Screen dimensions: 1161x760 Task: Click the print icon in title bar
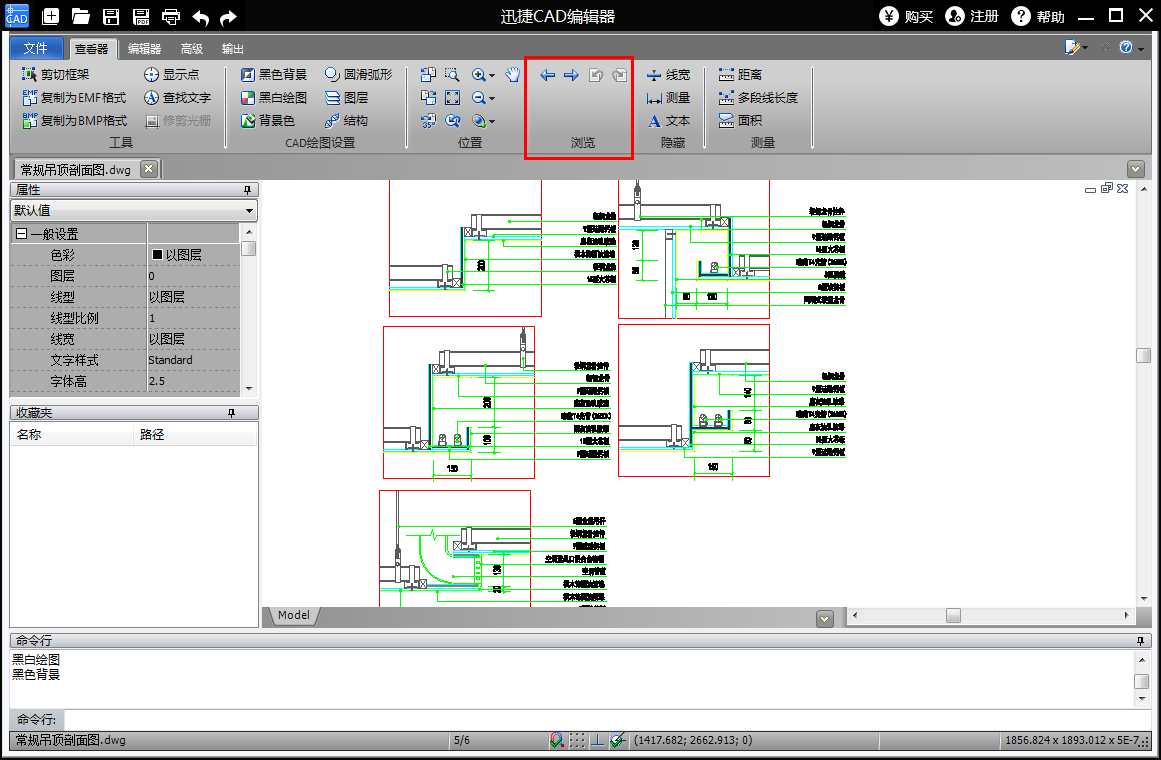(171, 17)
